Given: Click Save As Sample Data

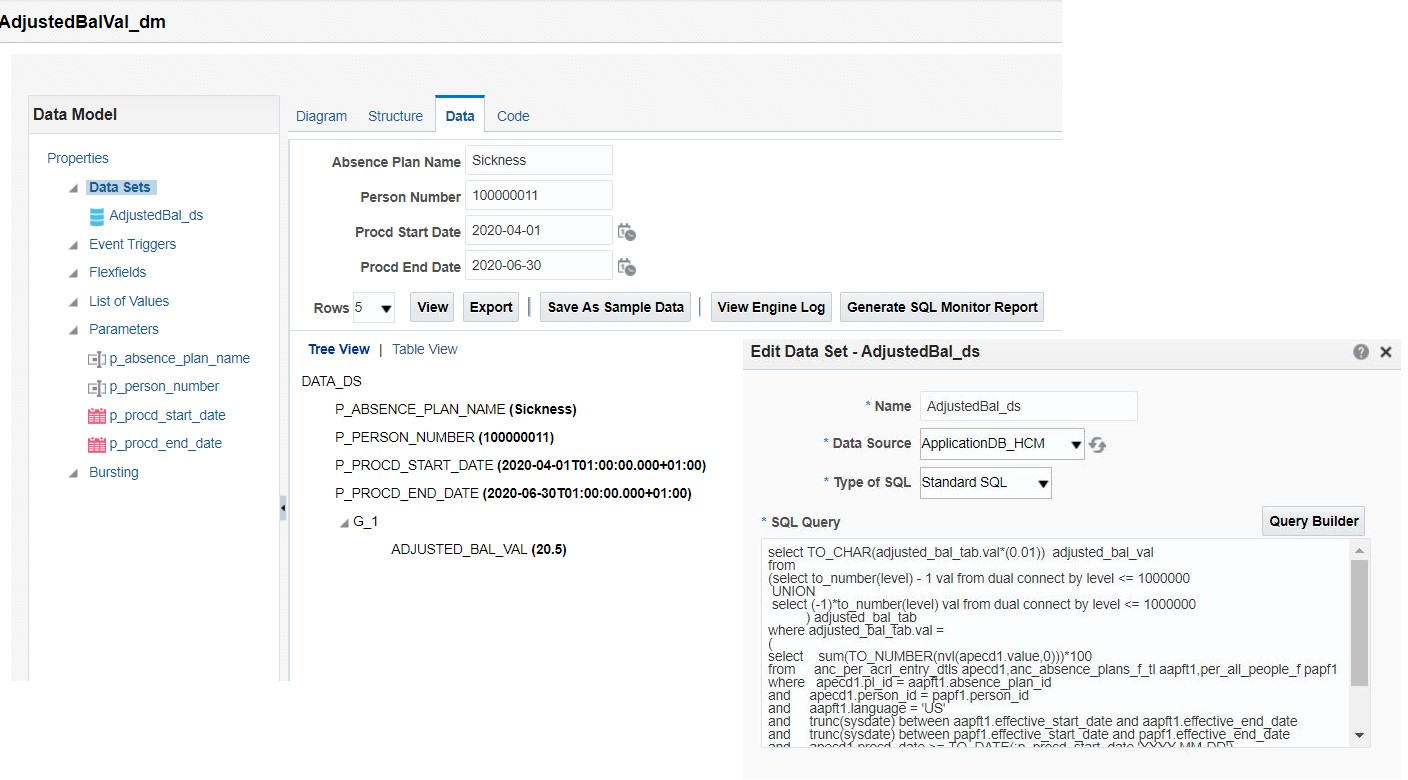Looking at the screenshot, I should 614,307.
